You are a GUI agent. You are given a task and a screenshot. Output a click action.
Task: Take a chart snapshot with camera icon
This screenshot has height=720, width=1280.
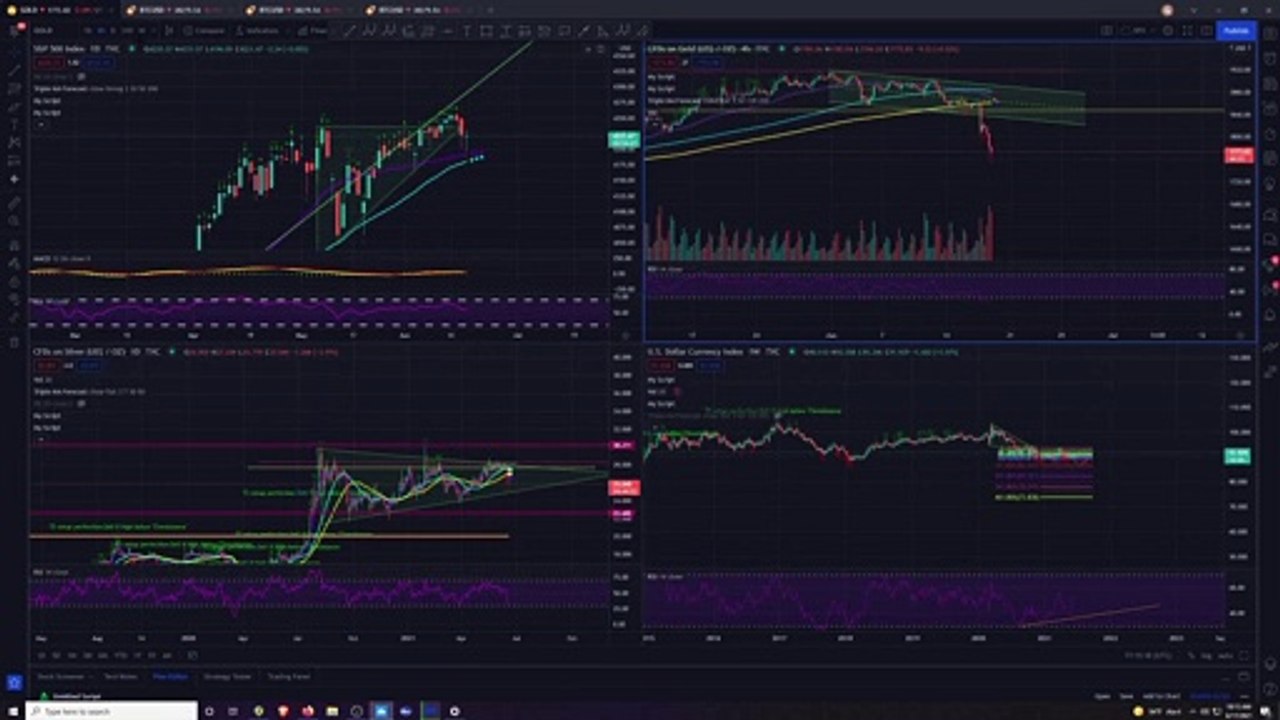point(1208,31)
